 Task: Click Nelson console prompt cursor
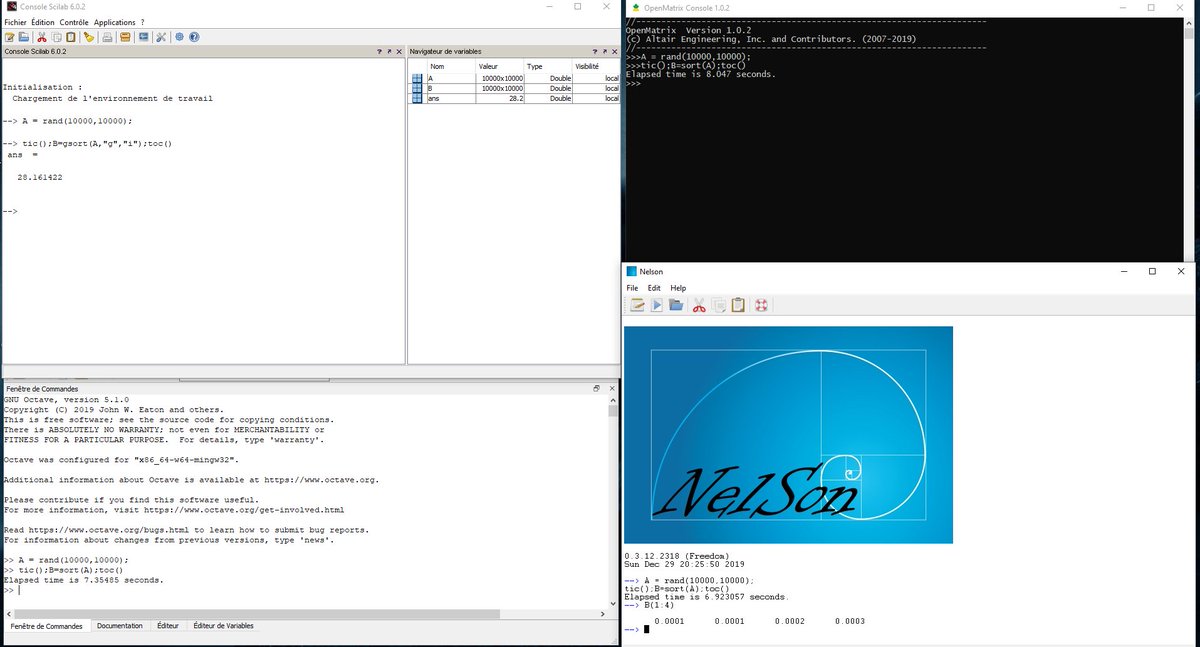pyautogui.click(x=646, y=629)
